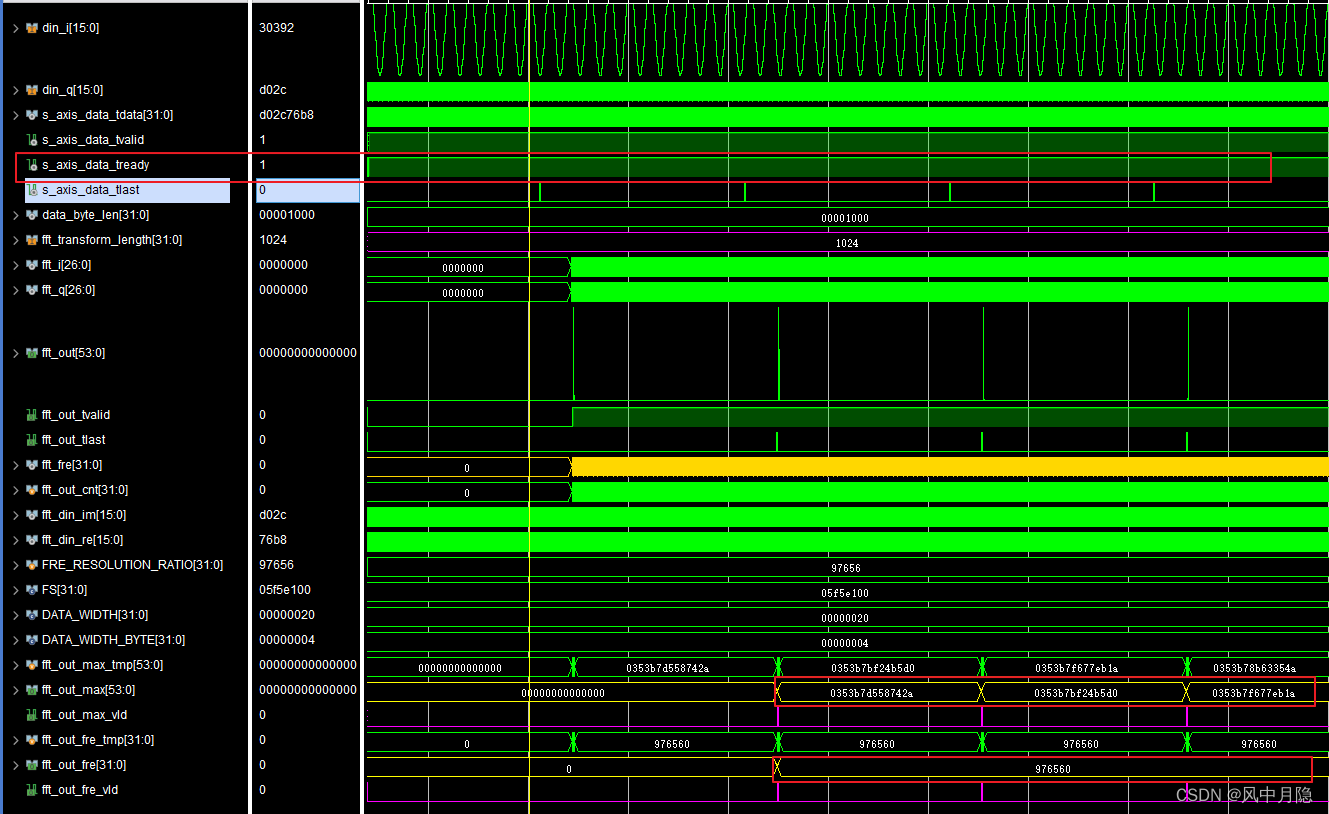The image size is (1329, 814).
Task: Click the signal icon beside fft_out_tvalid
Action: (x=32, y=415)
